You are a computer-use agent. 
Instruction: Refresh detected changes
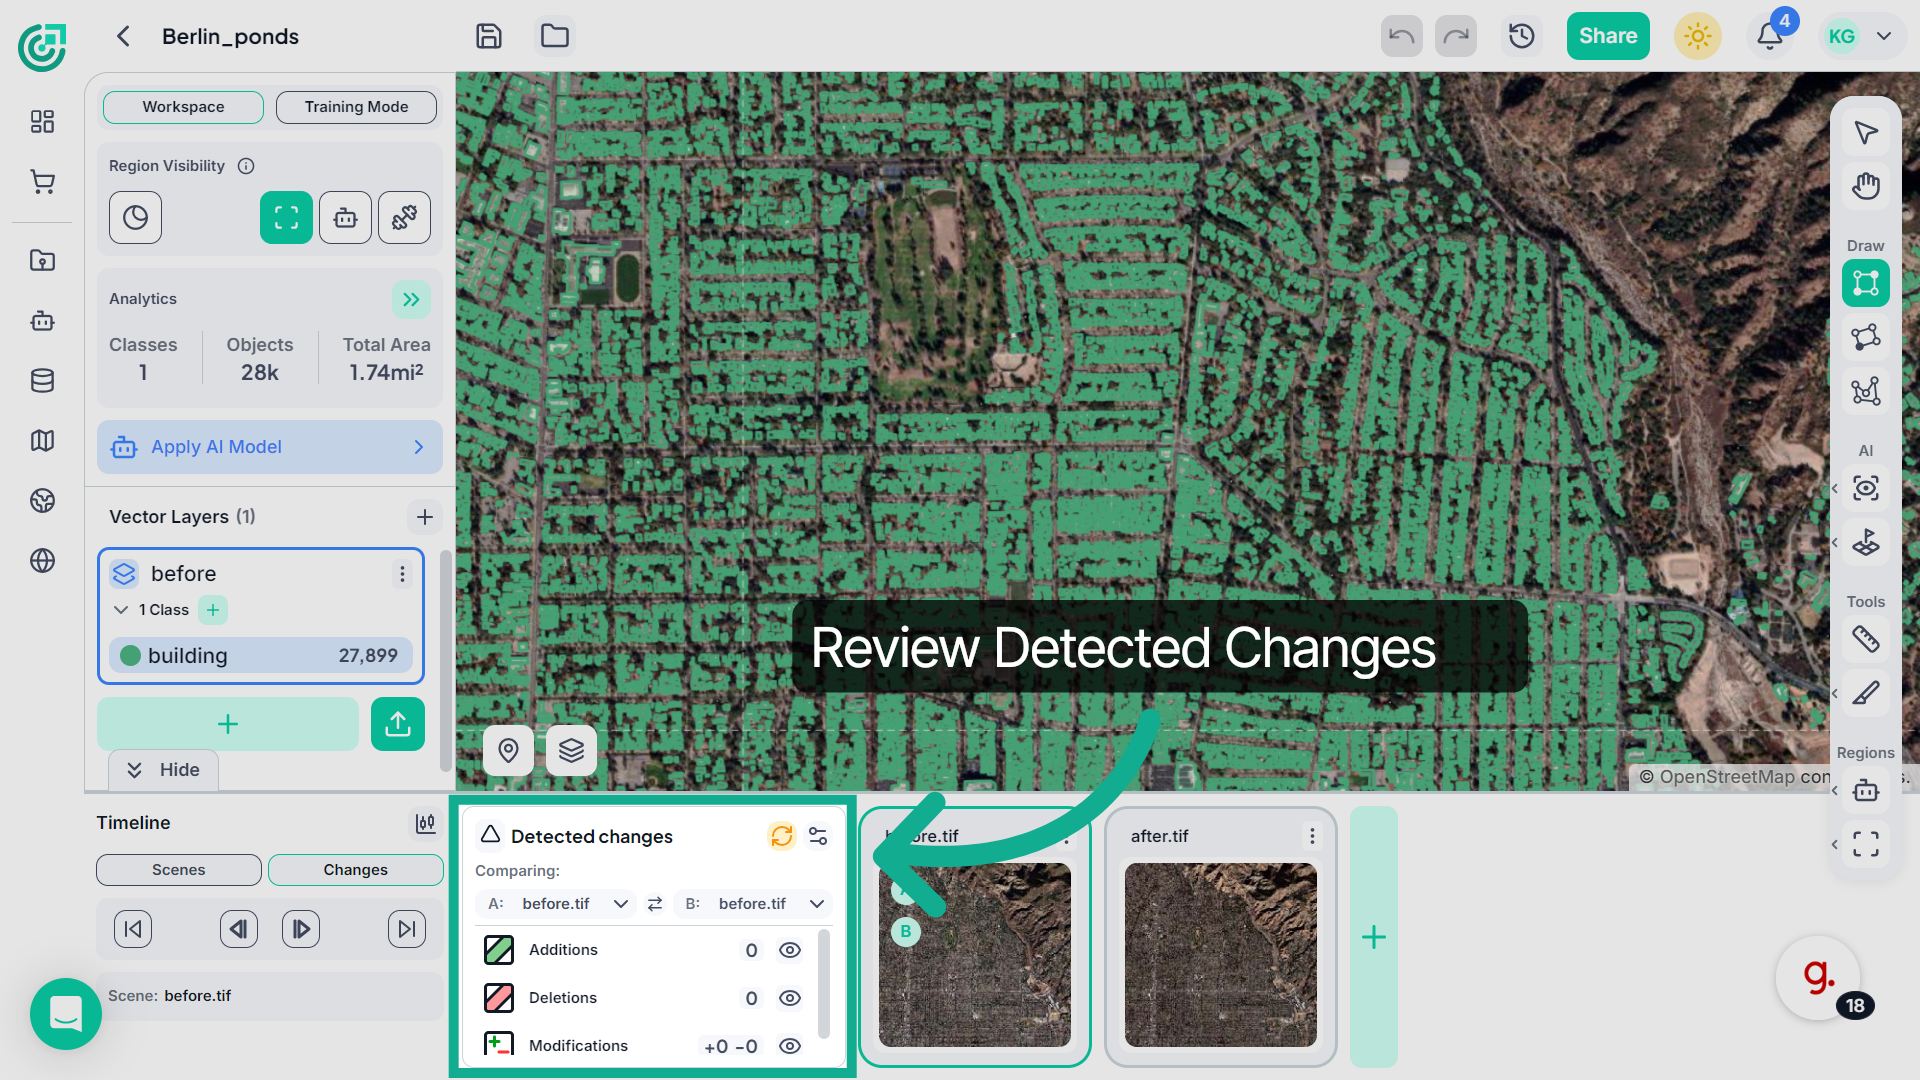point(781,836)
